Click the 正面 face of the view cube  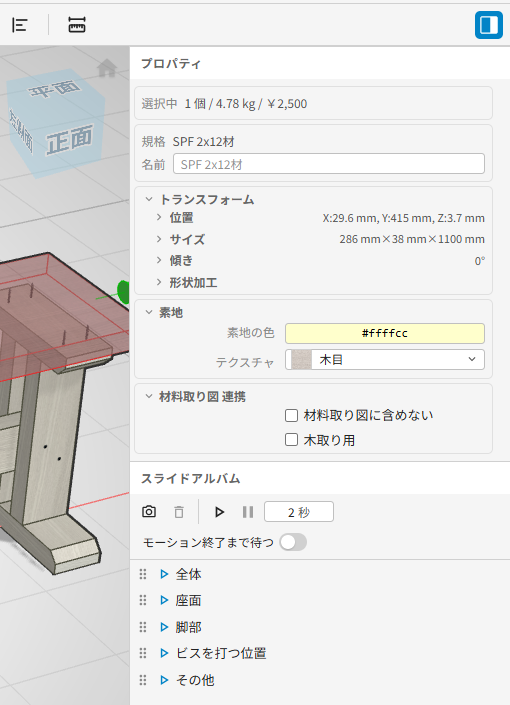[x=70, y=139]
